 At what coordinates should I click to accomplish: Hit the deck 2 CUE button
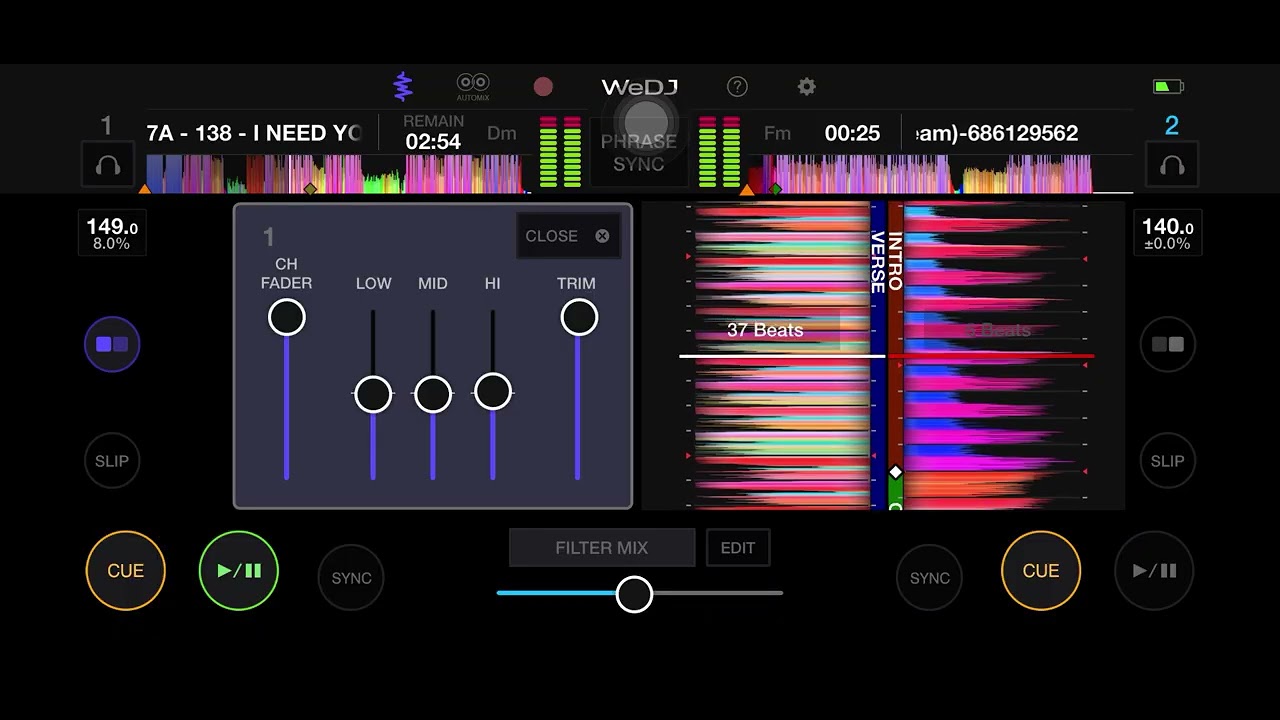1041,570
